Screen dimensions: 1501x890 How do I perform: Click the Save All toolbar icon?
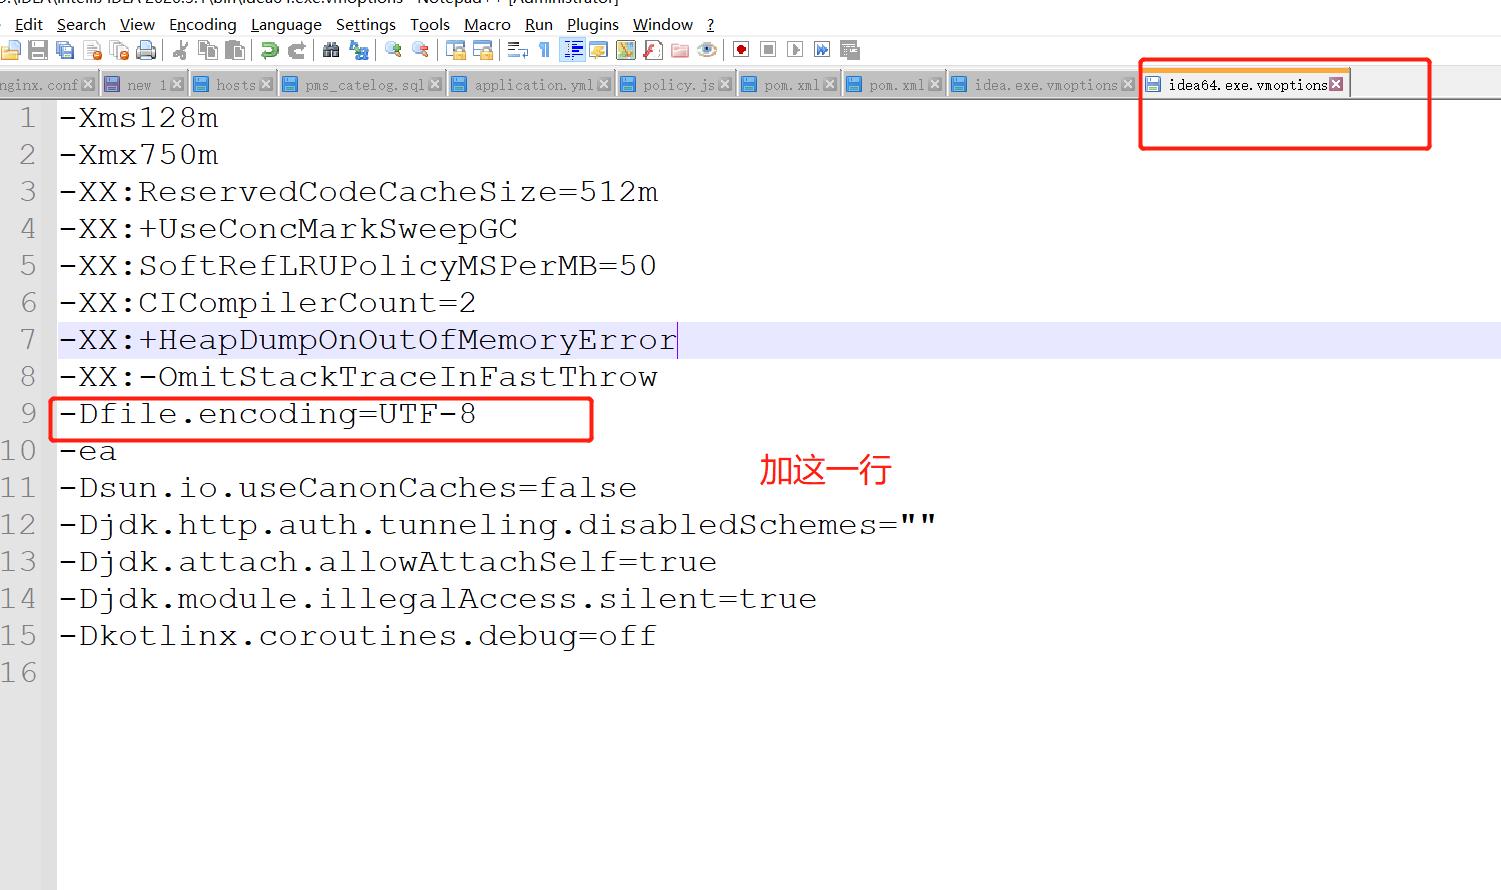click(x=65, y=50)
